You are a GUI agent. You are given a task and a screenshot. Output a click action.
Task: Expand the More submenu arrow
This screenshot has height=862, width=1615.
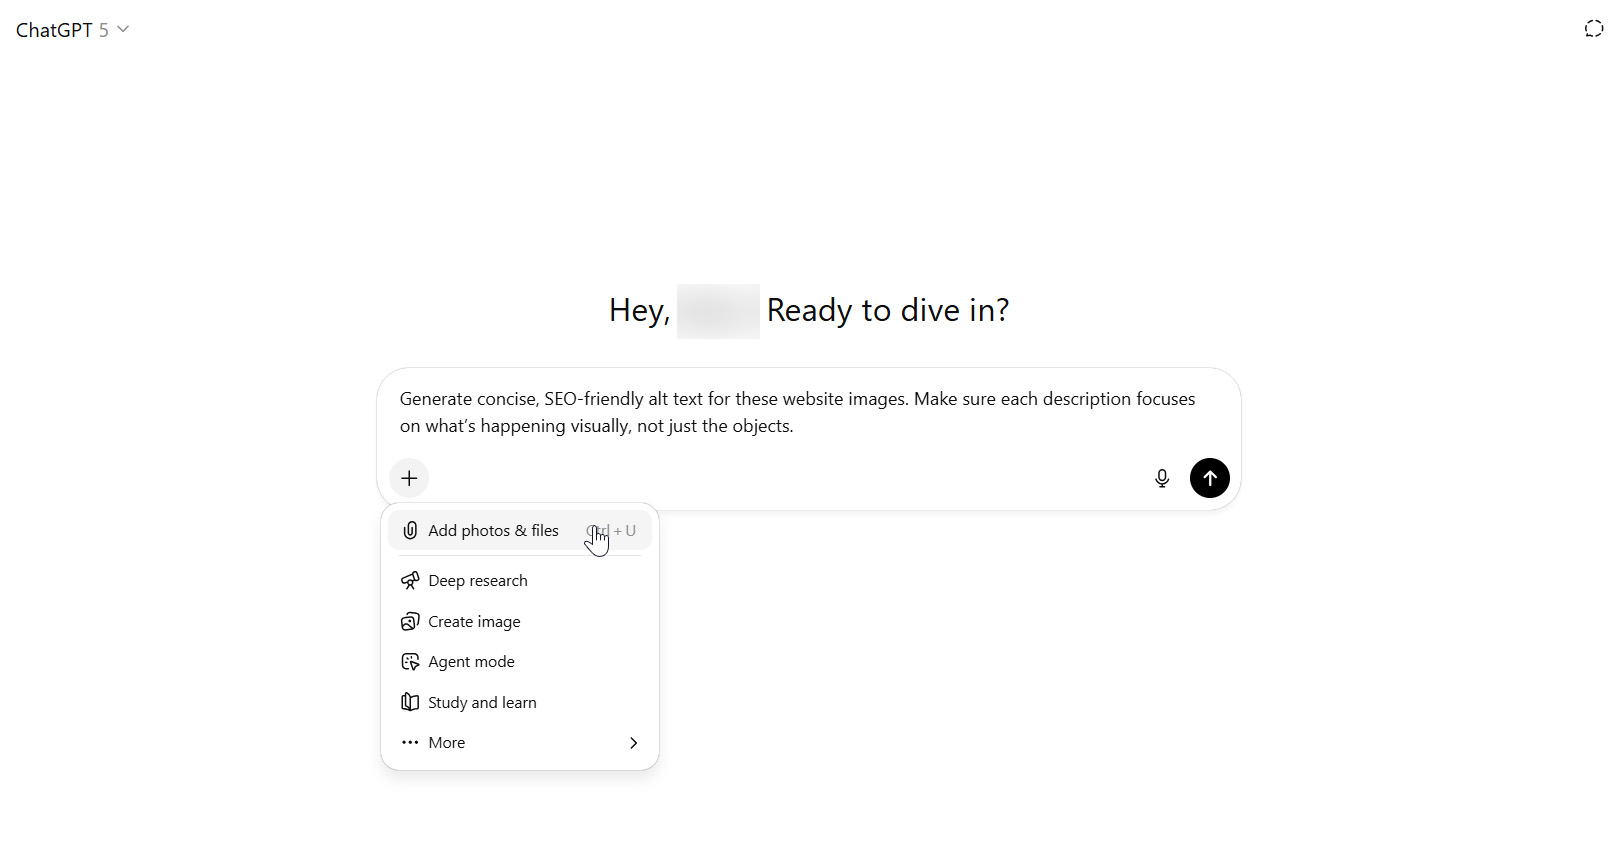[633, 743]
